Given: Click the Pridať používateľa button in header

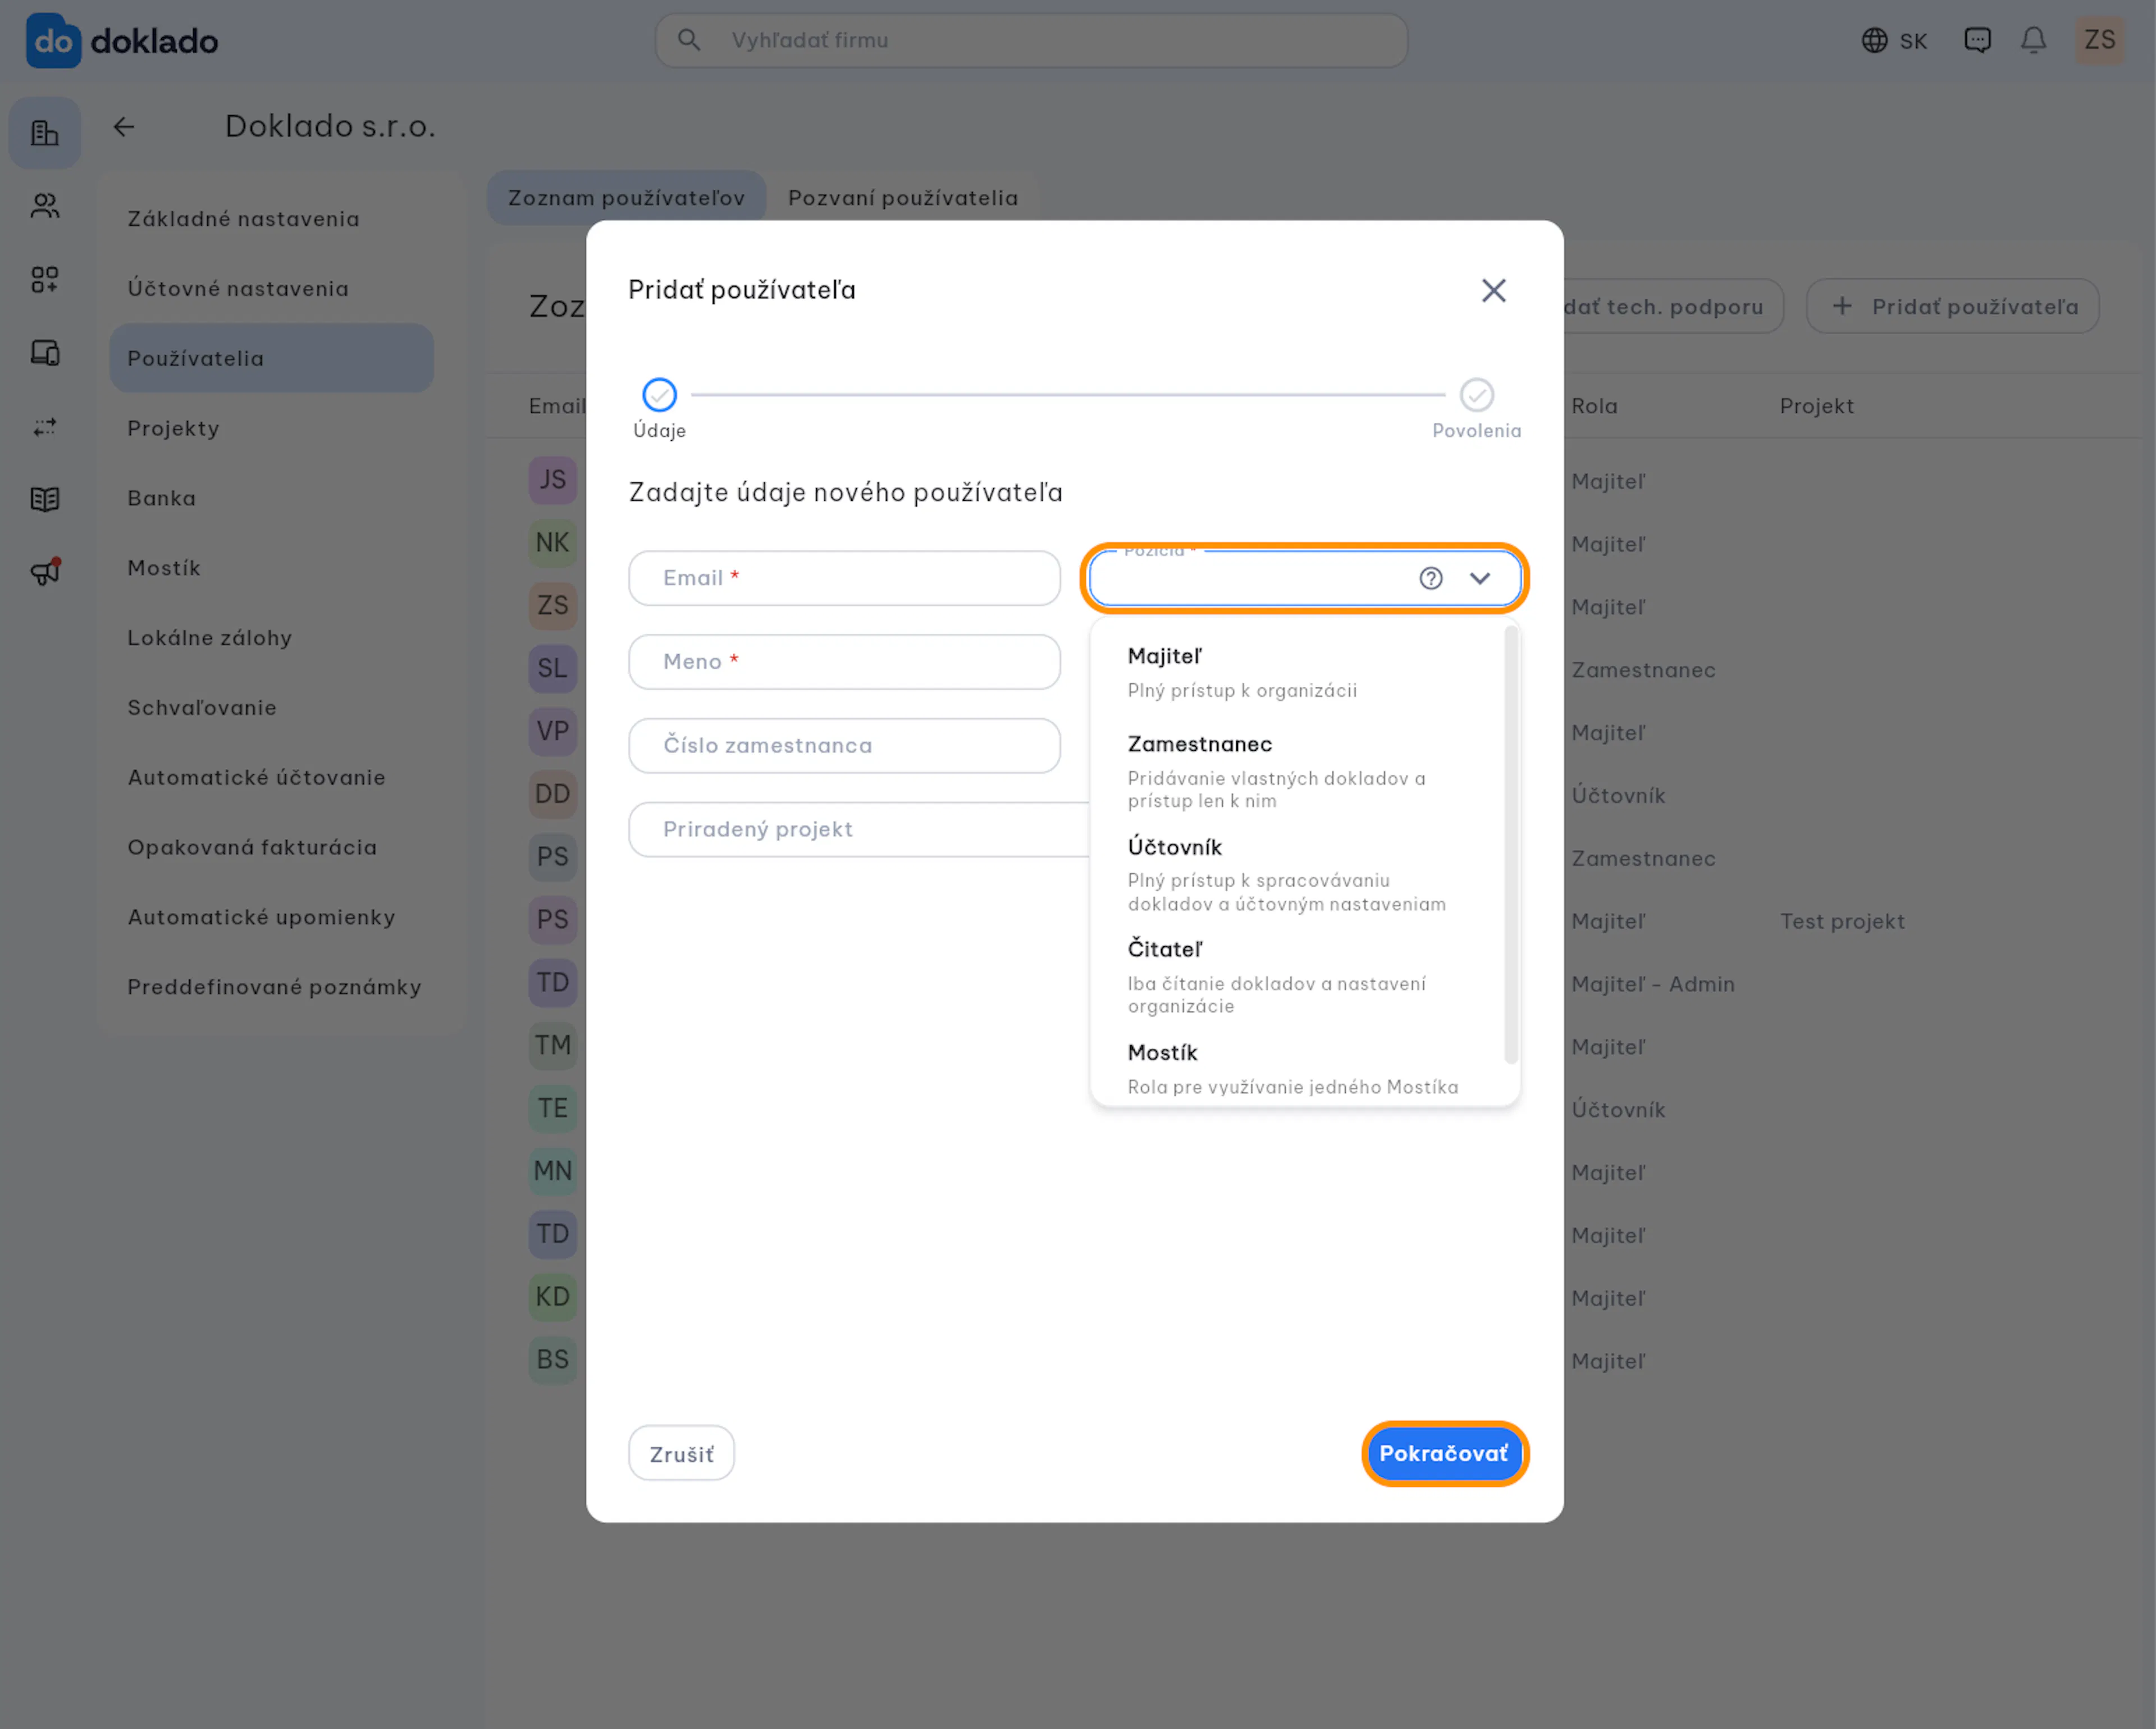Looking at the screenshot, I should (x=1952, y=307).
